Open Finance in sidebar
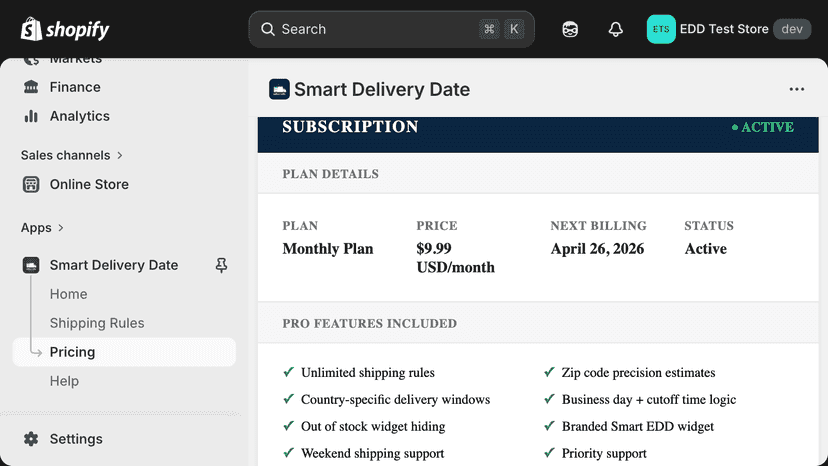The height and width of the screenshot is (466, 828). 75,87
